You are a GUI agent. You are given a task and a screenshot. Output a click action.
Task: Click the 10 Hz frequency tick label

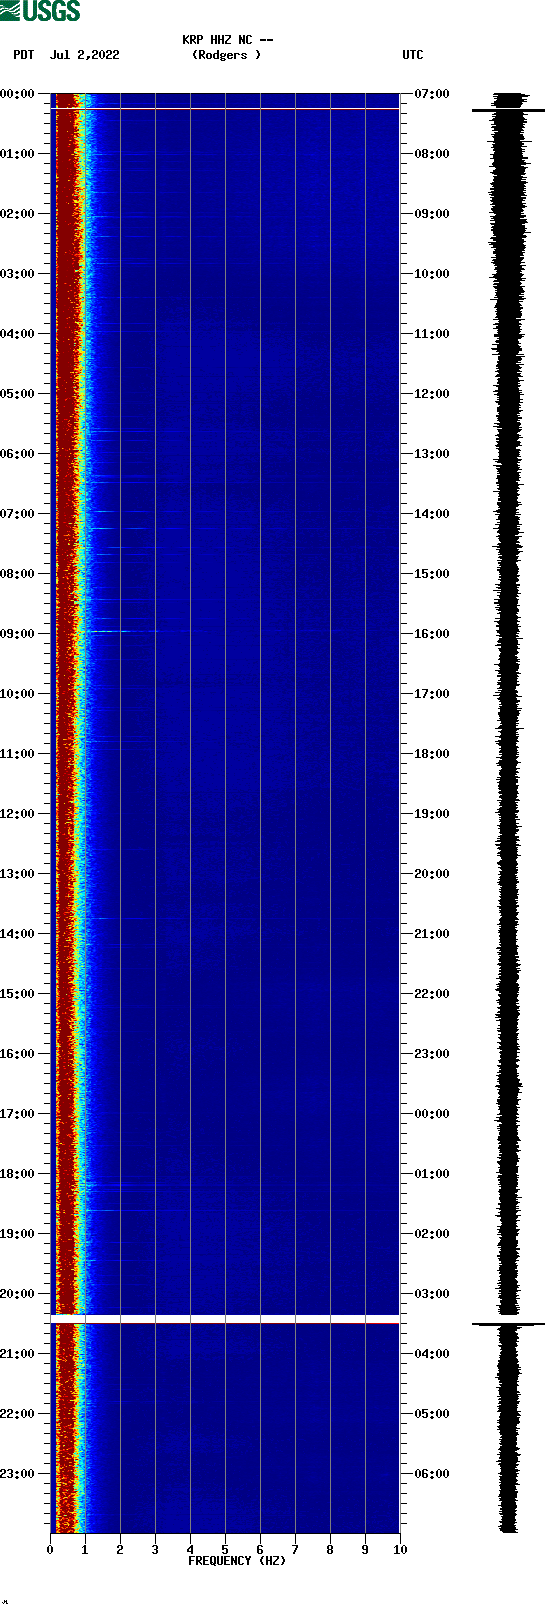400,1550
